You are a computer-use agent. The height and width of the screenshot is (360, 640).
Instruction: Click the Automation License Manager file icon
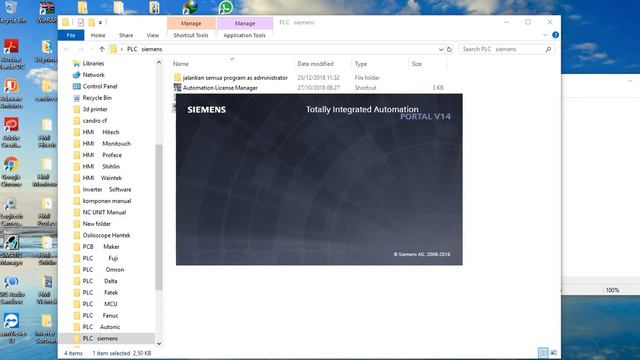pos(177,88)
